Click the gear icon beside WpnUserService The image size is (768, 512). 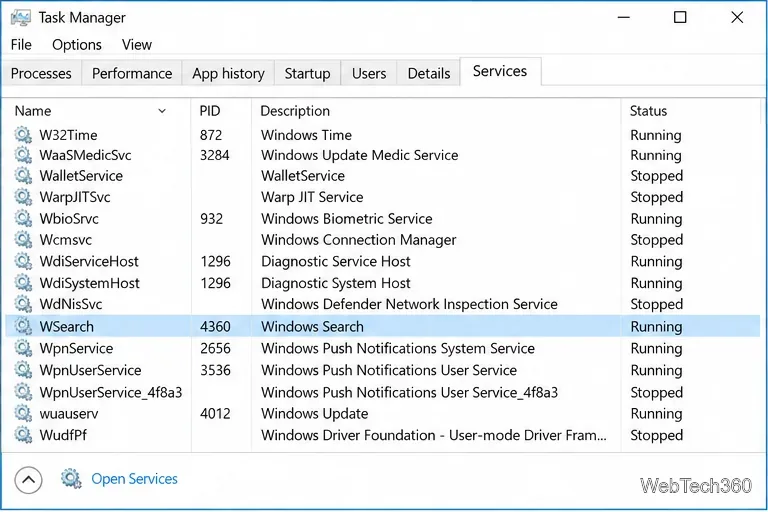[x=23, y=370]
